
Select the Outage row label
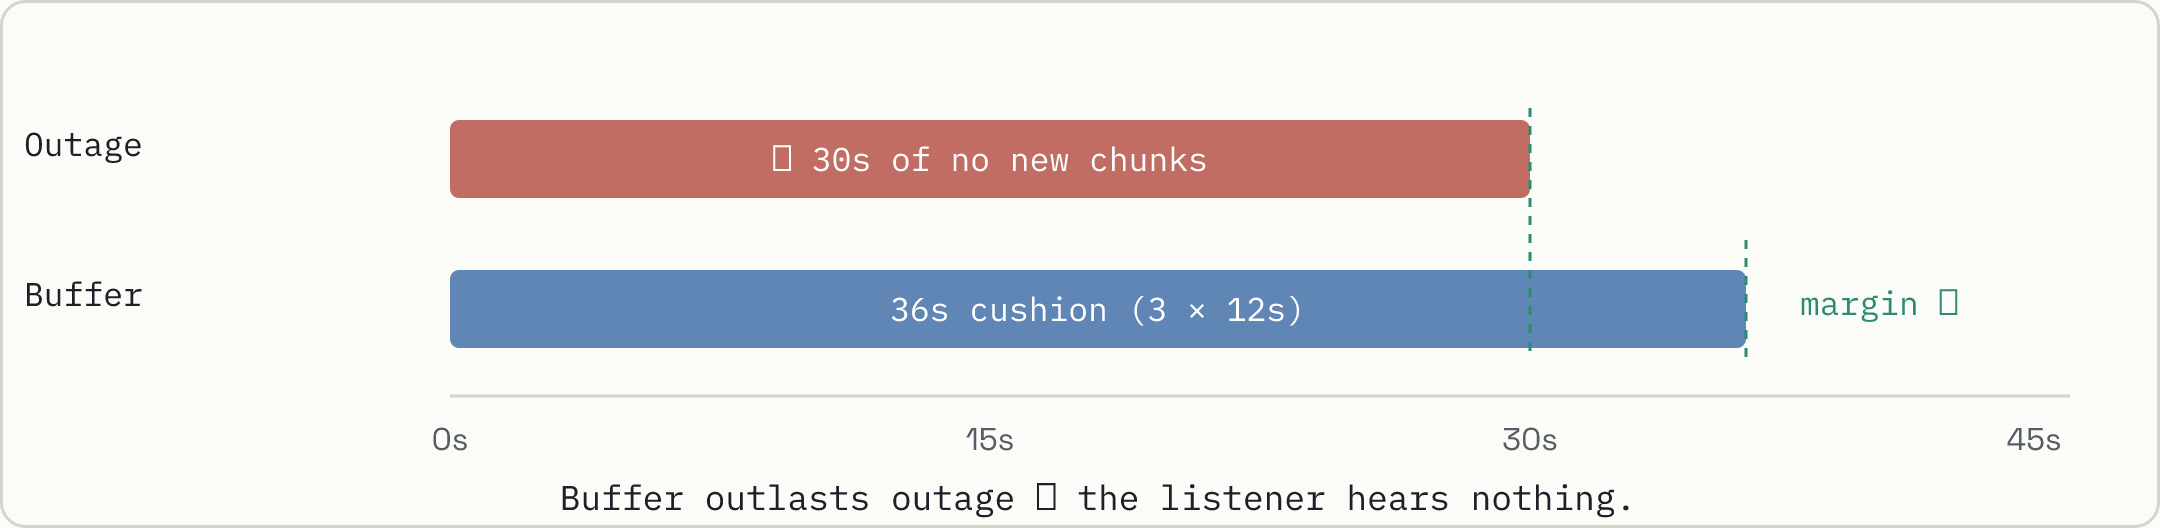[x=83, y=146]
